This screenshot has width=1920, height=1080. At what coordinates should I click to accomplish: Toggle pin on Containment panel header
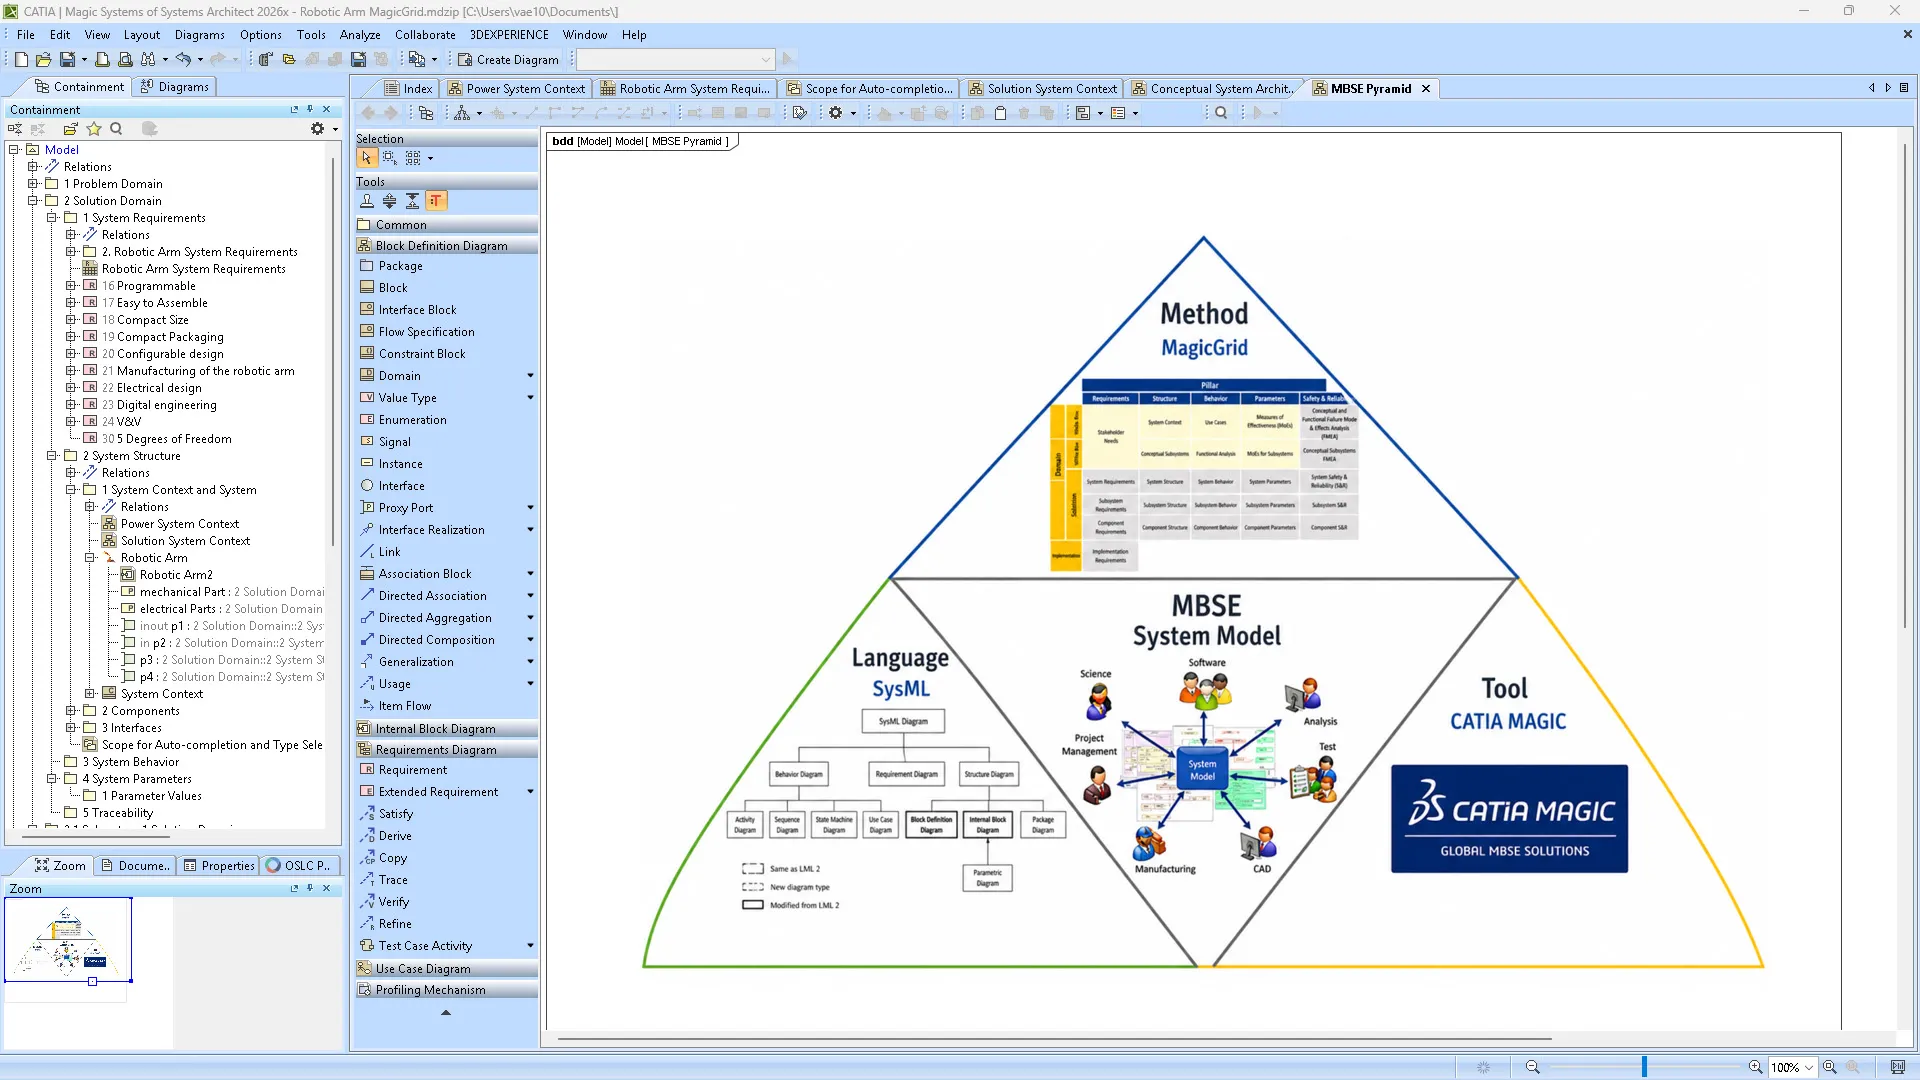tap(310, 110)
